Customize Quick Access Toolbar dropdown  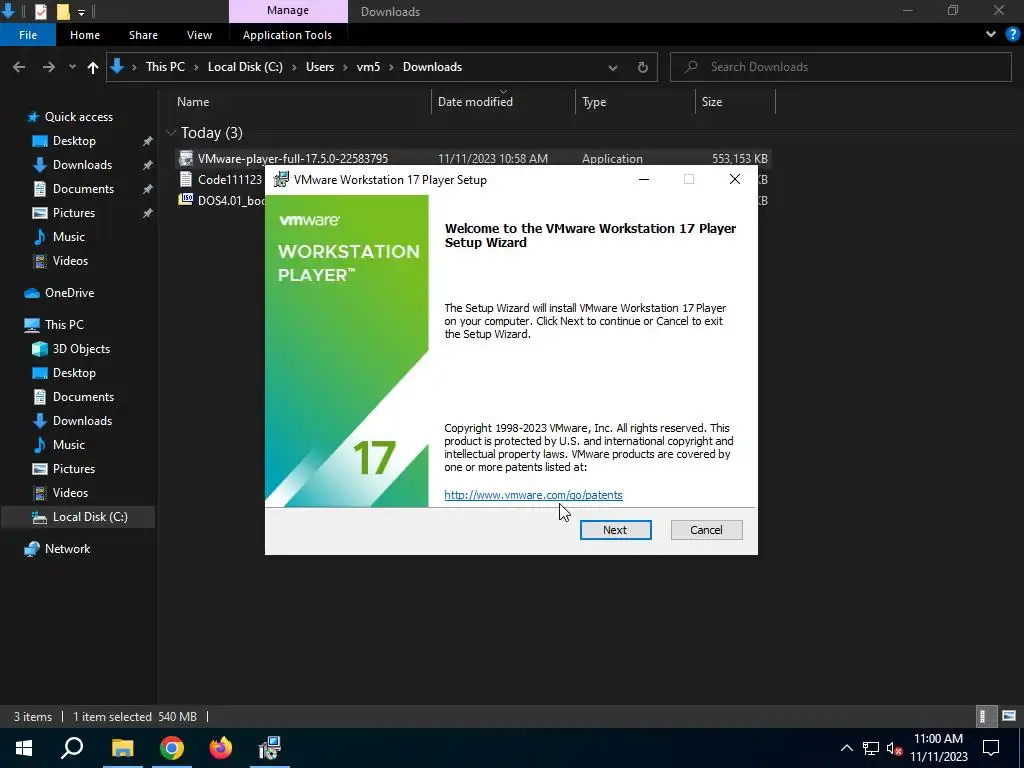click(x=81, y=12)
